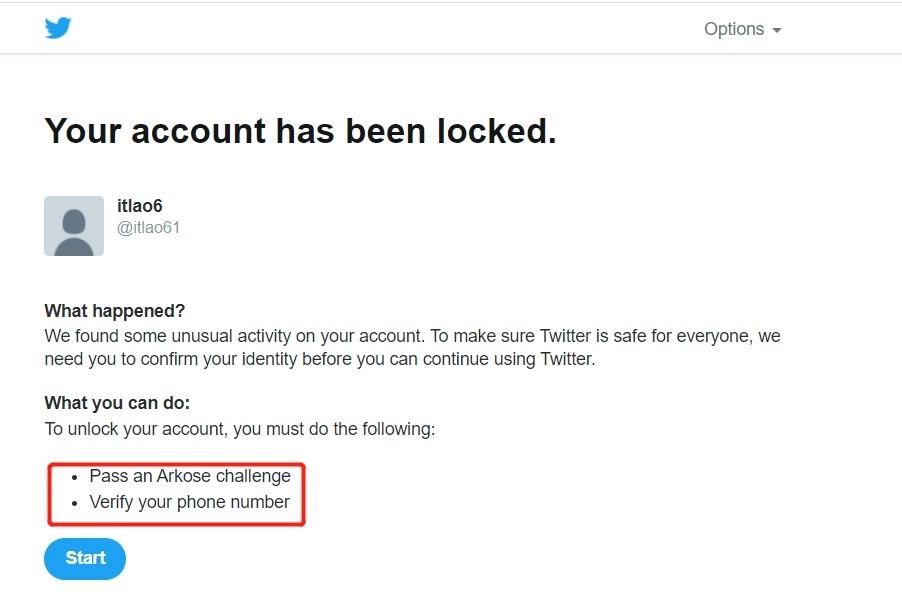Click the Twitter bird logo

(58, 28)
